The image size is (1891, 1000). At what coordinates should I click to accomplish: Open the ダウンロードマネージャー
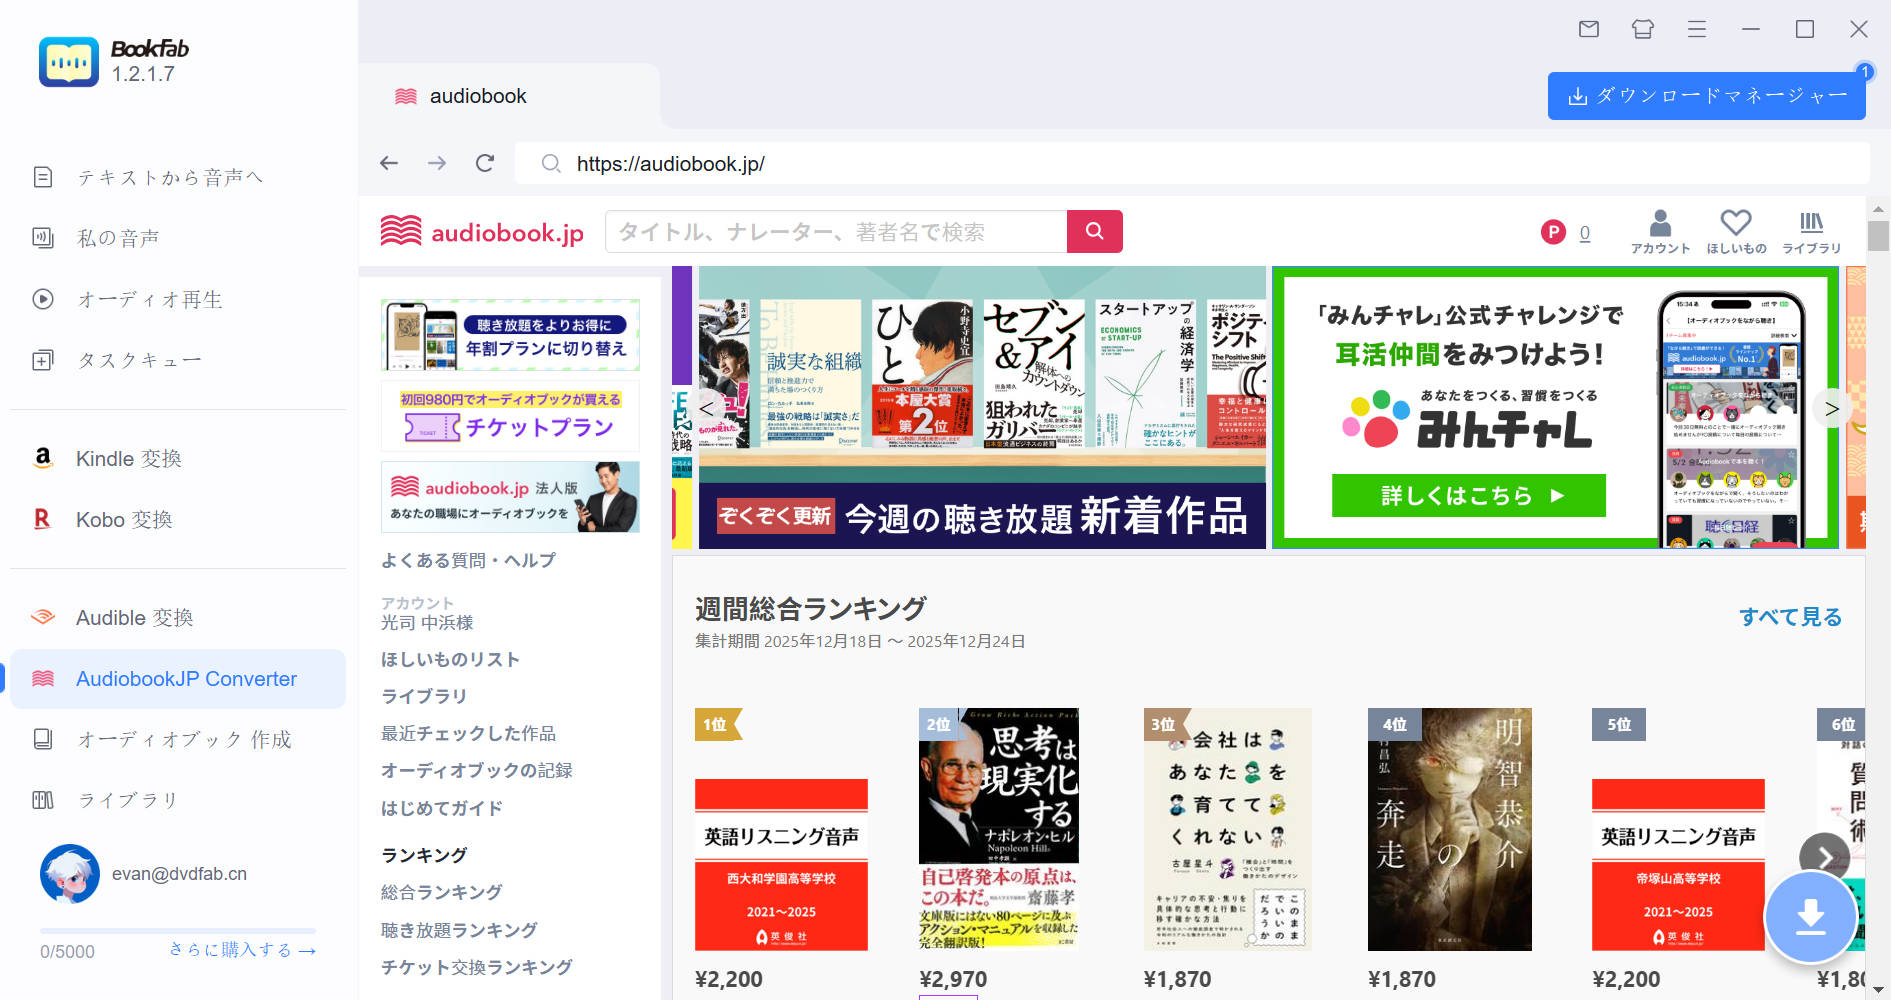[x=1706, y=95]
